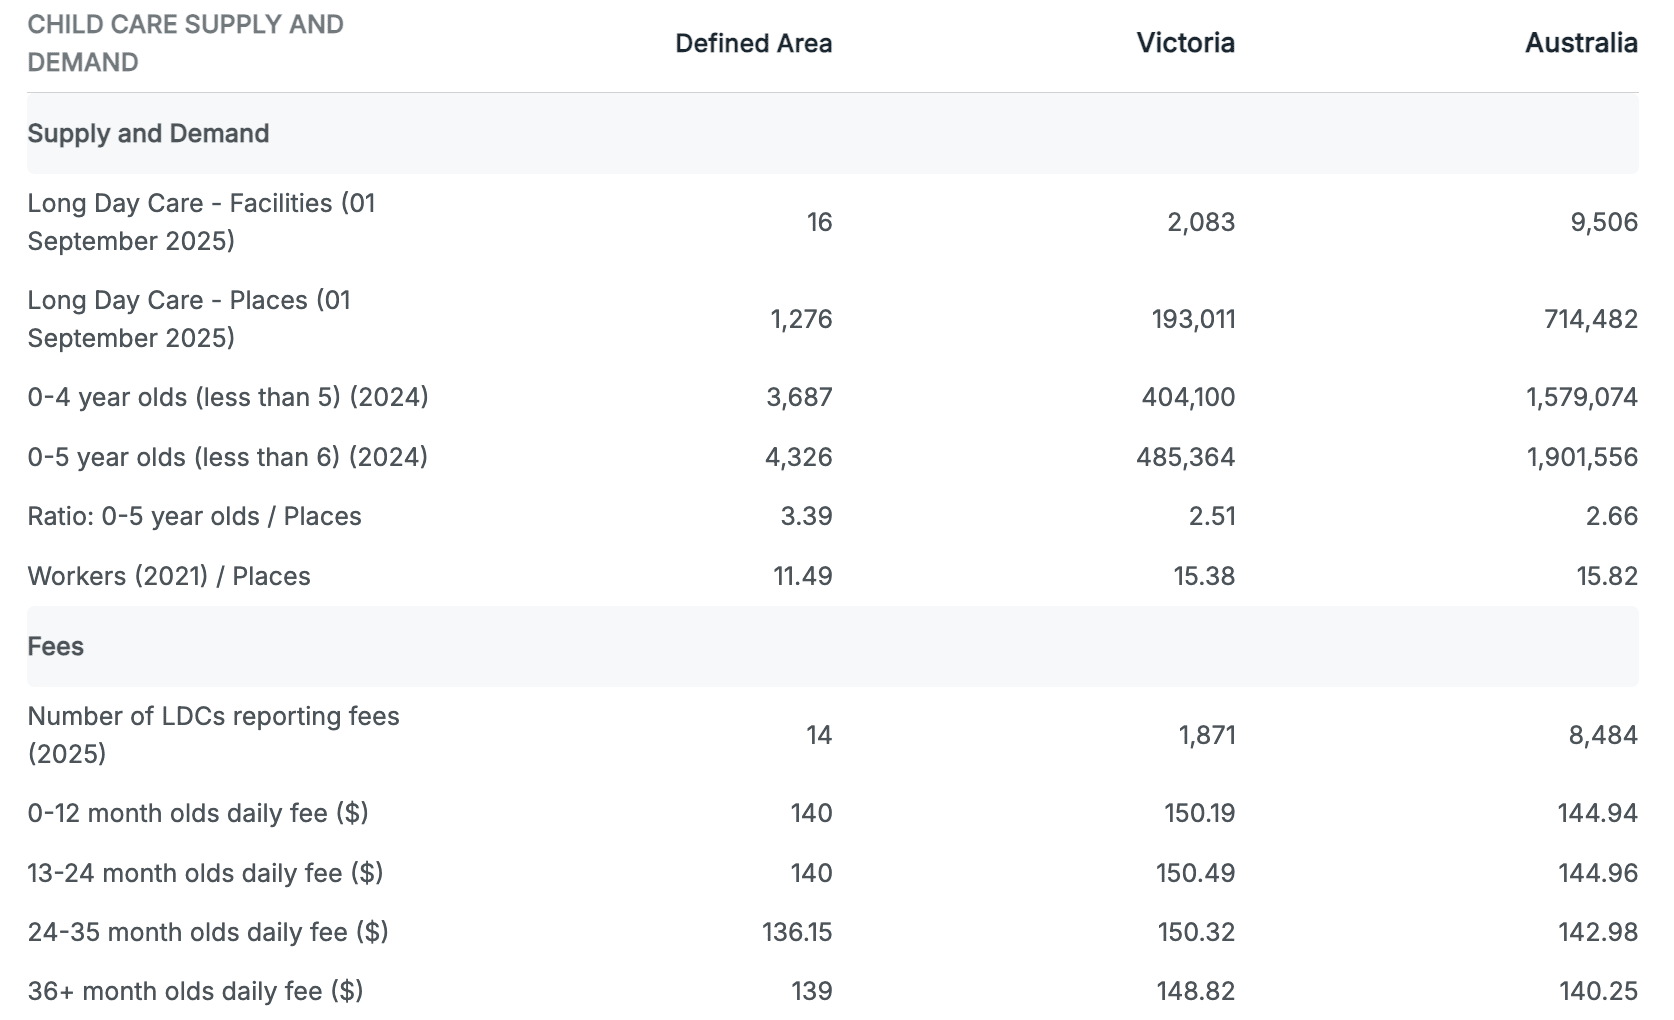Select the Ratio: 0-5 year olds / Places label
Viewport: 1674px width, 1020px height.
pyautogui.click(x=194, y=516)
